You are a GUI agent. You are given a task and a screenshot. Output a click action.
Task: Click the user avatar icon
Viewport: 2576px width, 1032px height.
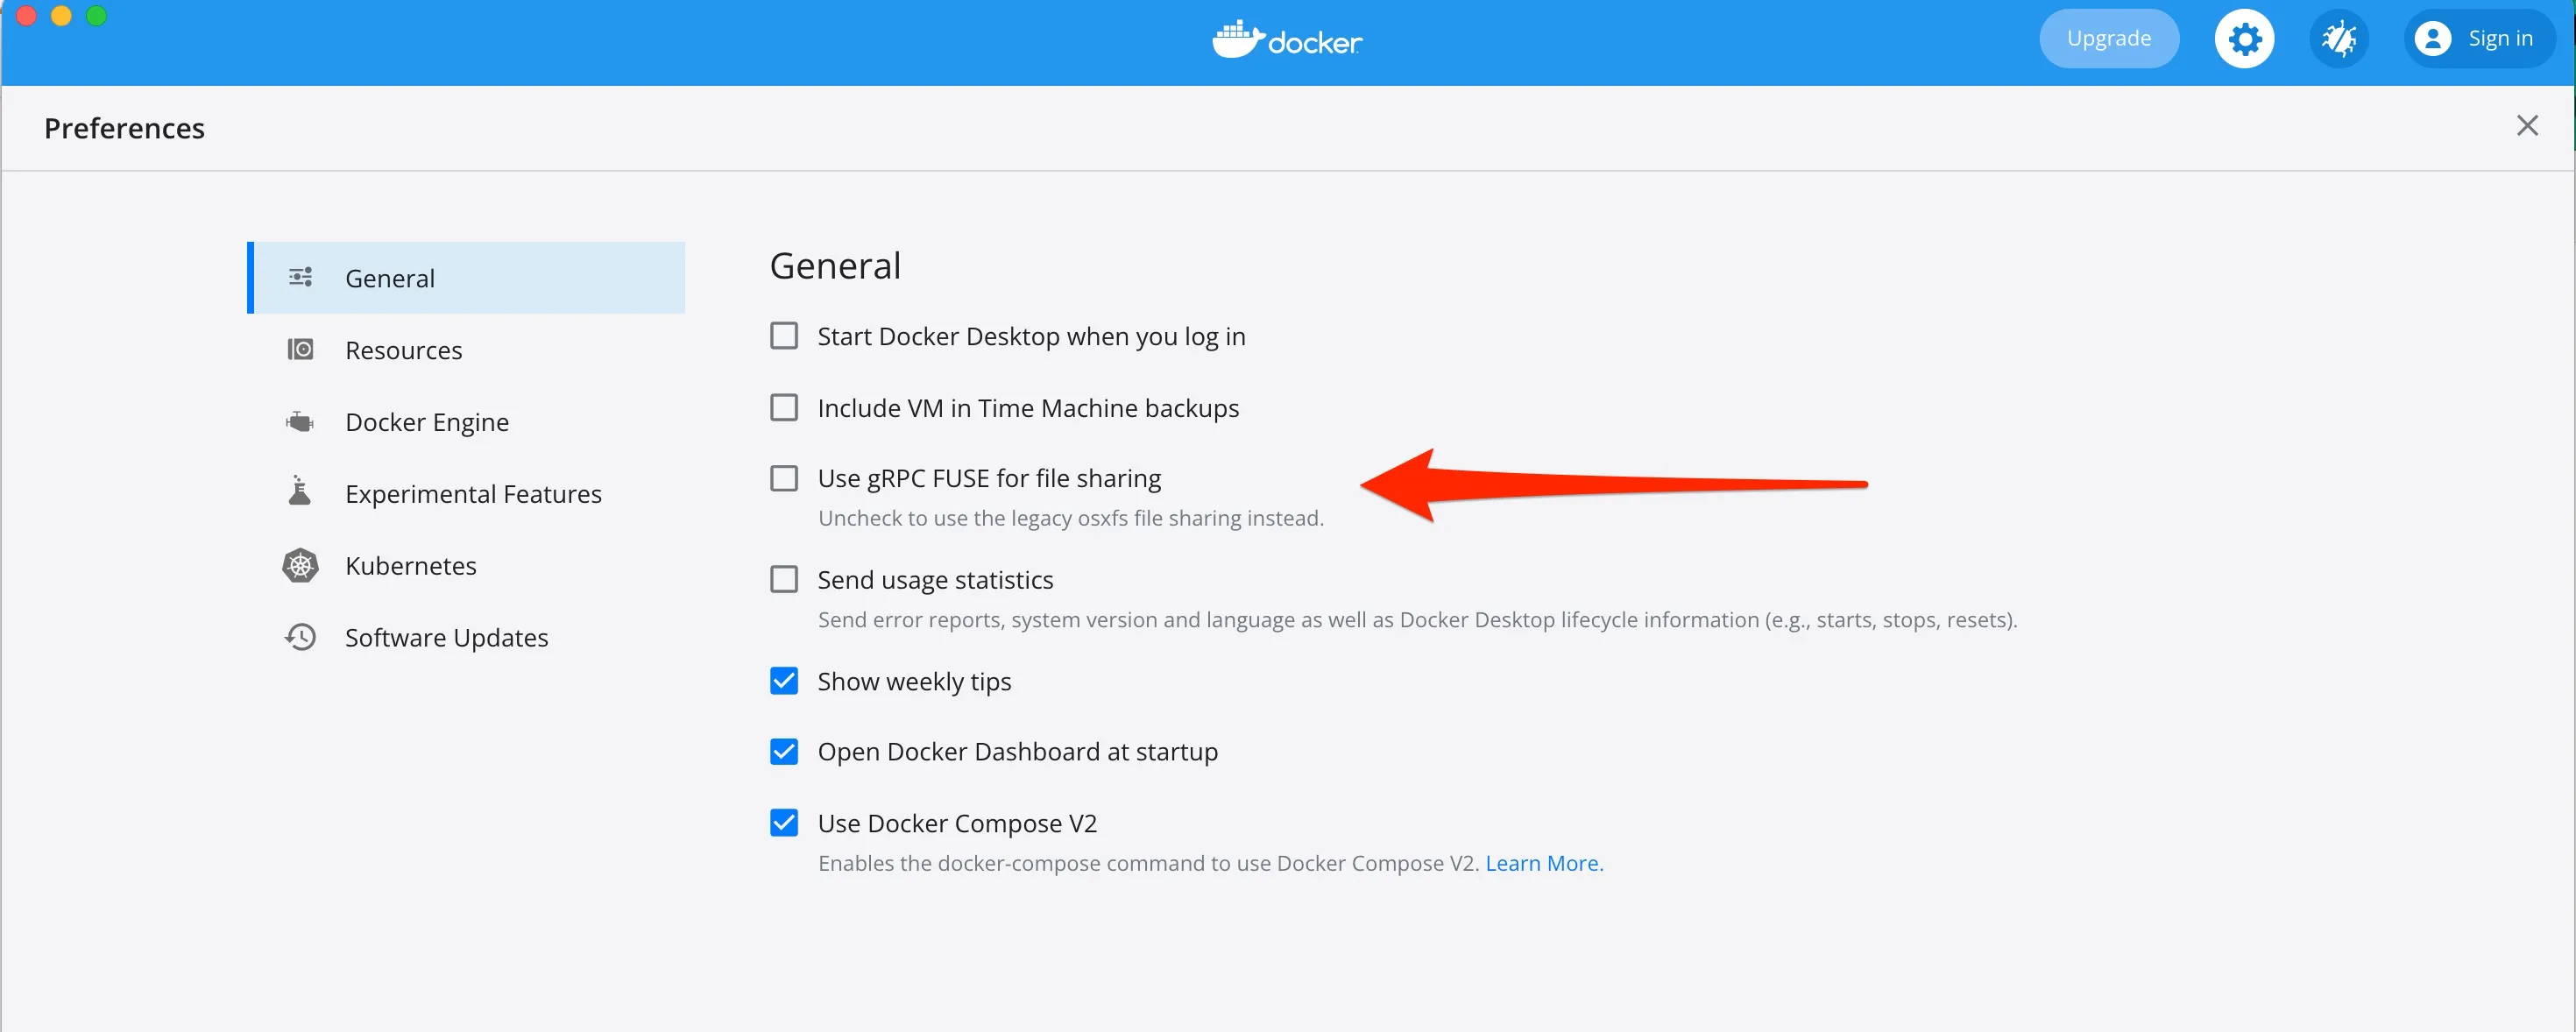pyautogui.click(x=2432, y=39)
